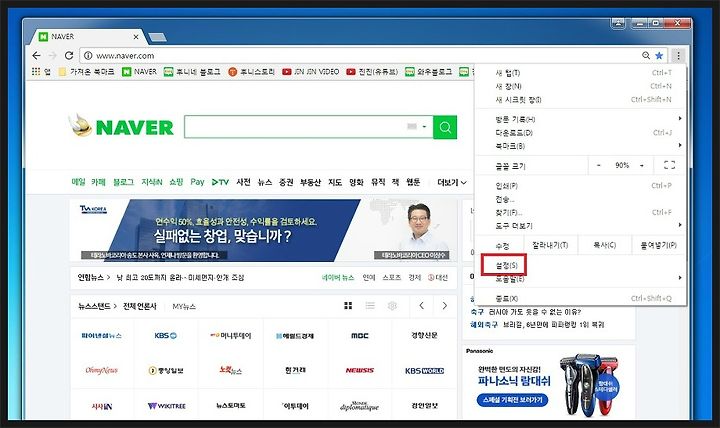Open the 연합뉴스 headline link
The height and width of the screenshot is (428, 720).
tap(180, 277)
